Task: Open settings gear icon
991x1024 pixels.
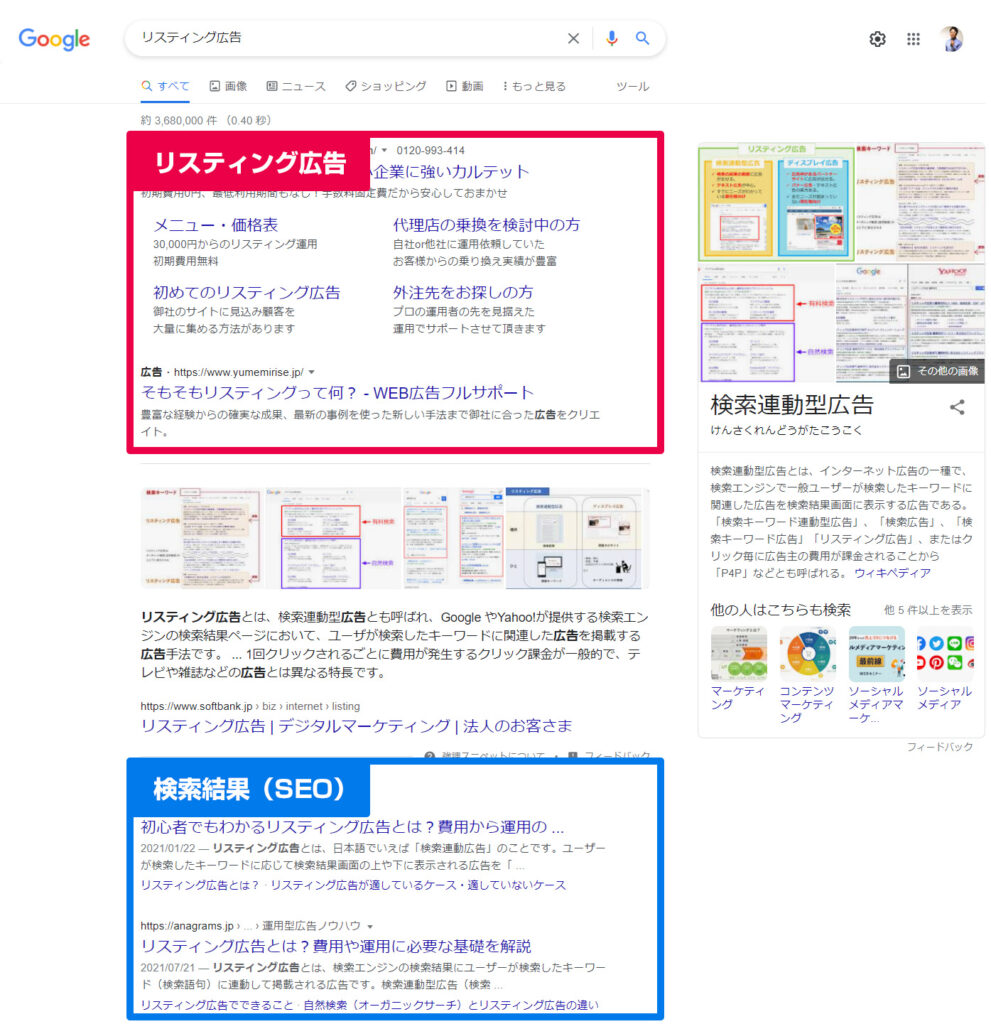Action: point(877,39)
